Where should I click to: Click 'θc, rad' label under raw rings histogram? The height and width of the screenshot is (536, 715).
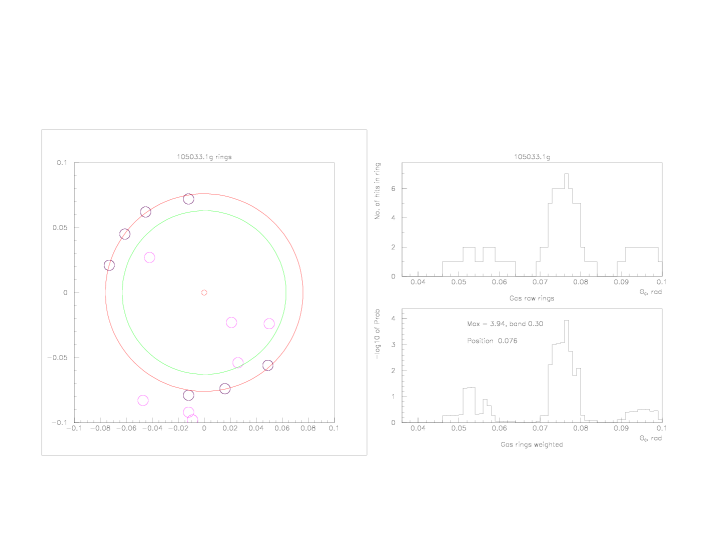[x=650, y=292]
